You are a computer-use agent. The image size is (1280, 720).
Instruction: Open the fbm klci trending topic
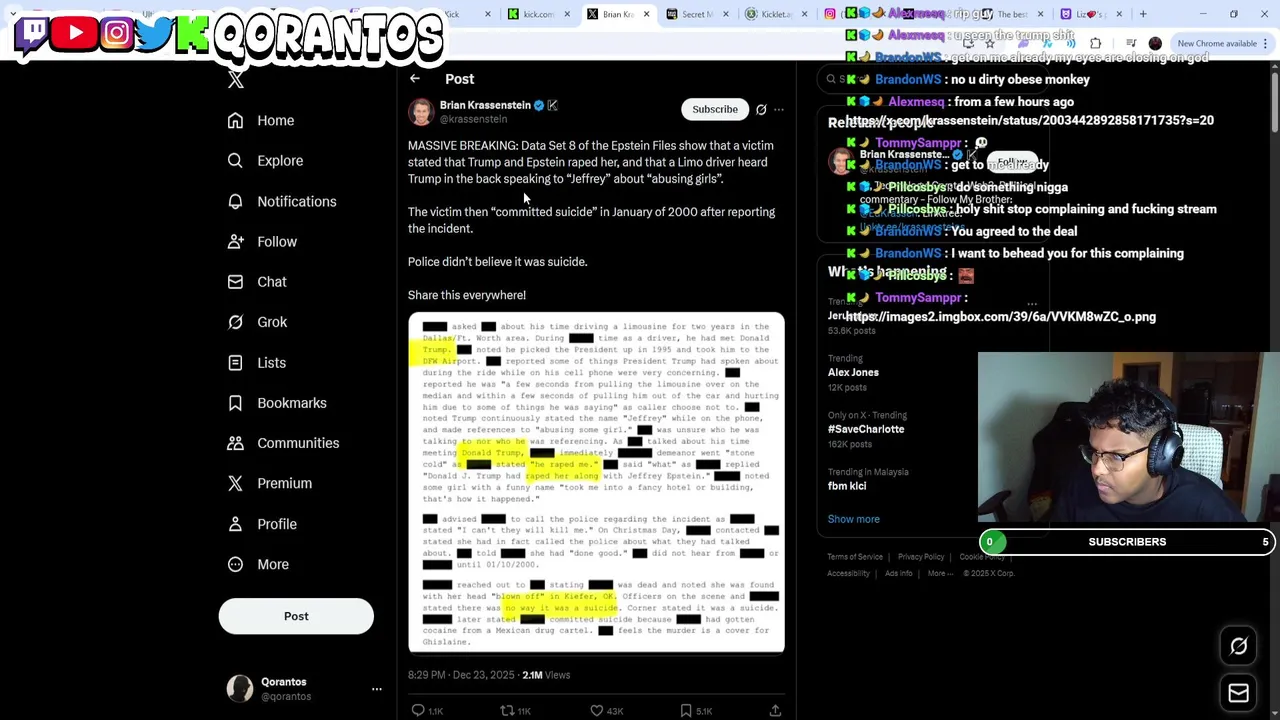[847, 486]
